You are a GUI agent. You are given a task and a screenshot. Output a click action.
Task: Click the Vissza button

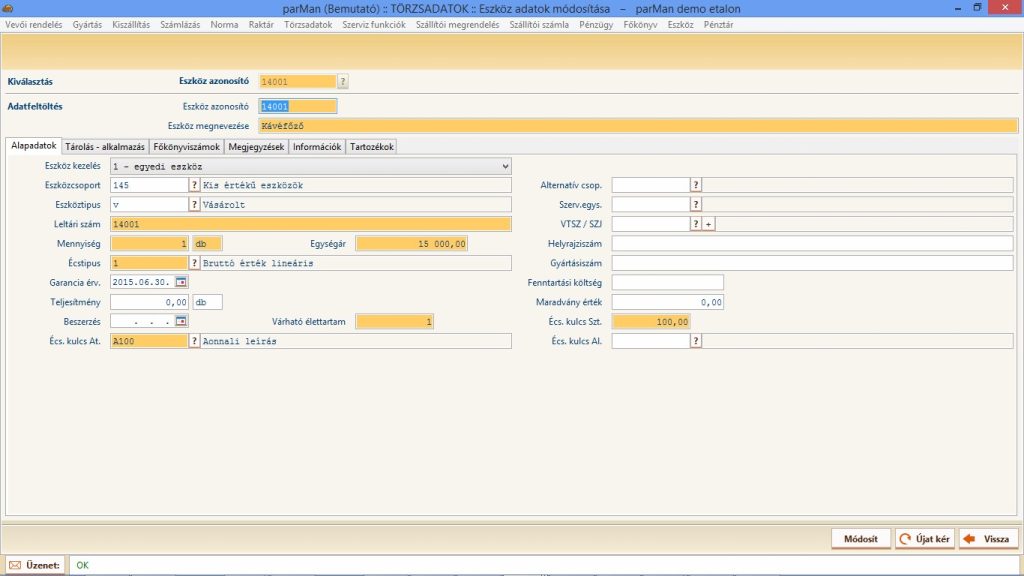(989, 539)
